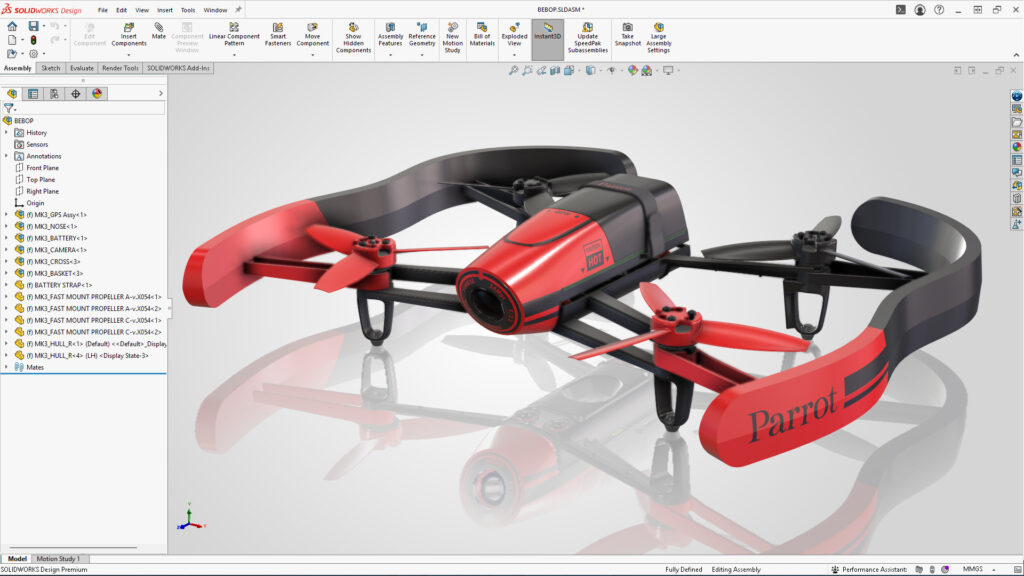Click Take Snapshot tool

[628, 35]
